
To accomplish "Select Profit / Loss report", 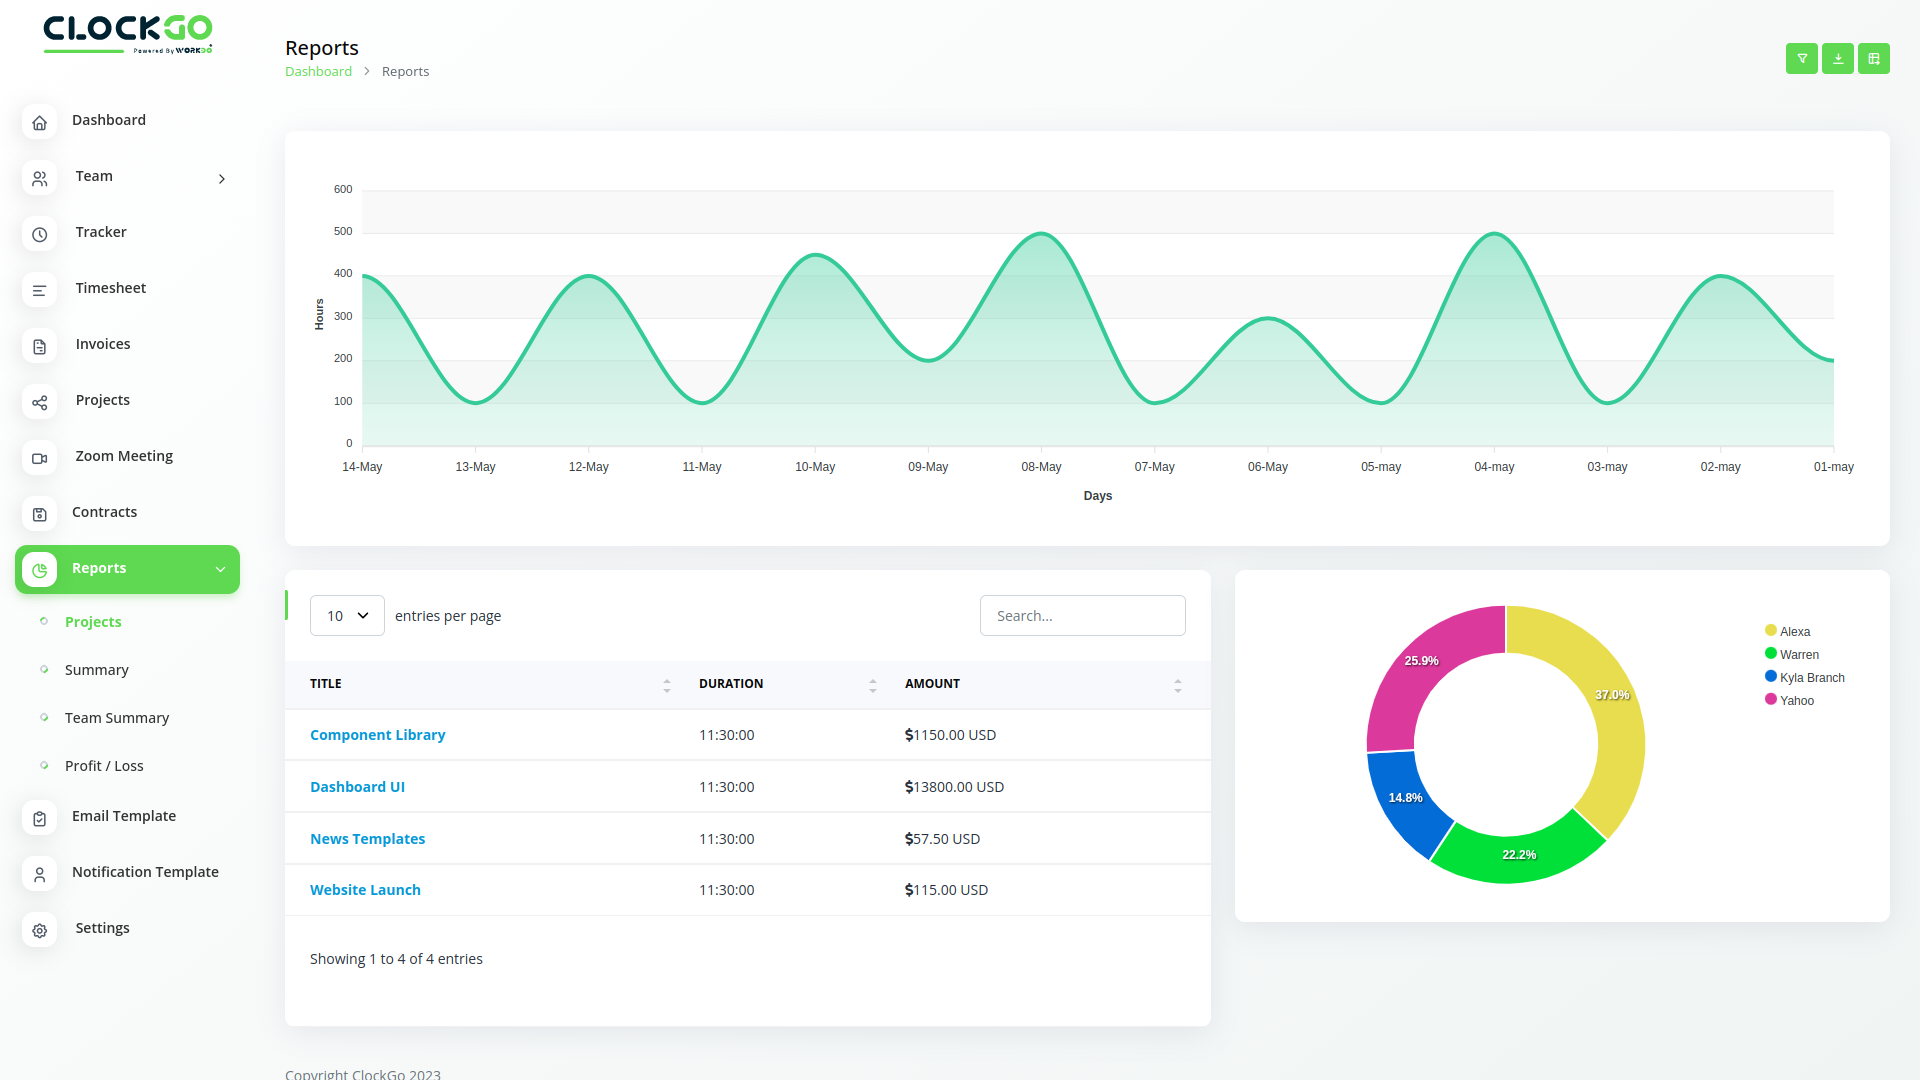I will click(104, 766).
